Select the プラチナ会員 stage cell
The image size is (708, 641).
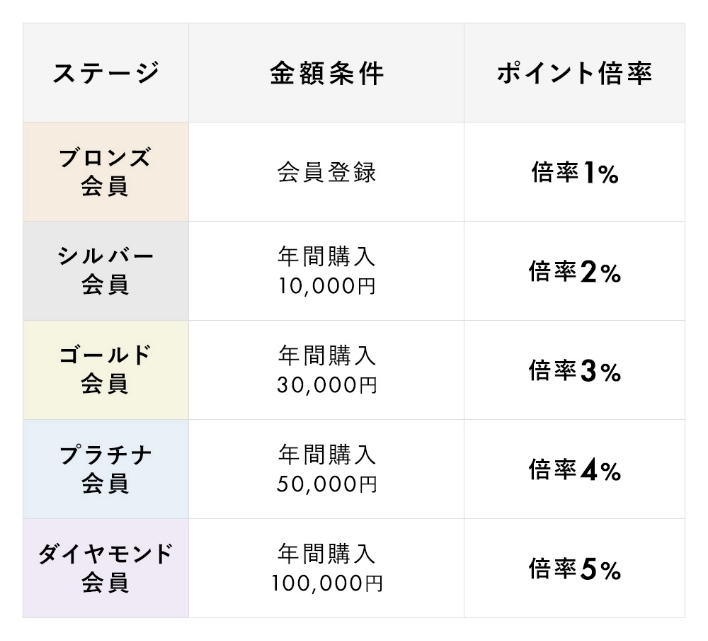point(106,469)
